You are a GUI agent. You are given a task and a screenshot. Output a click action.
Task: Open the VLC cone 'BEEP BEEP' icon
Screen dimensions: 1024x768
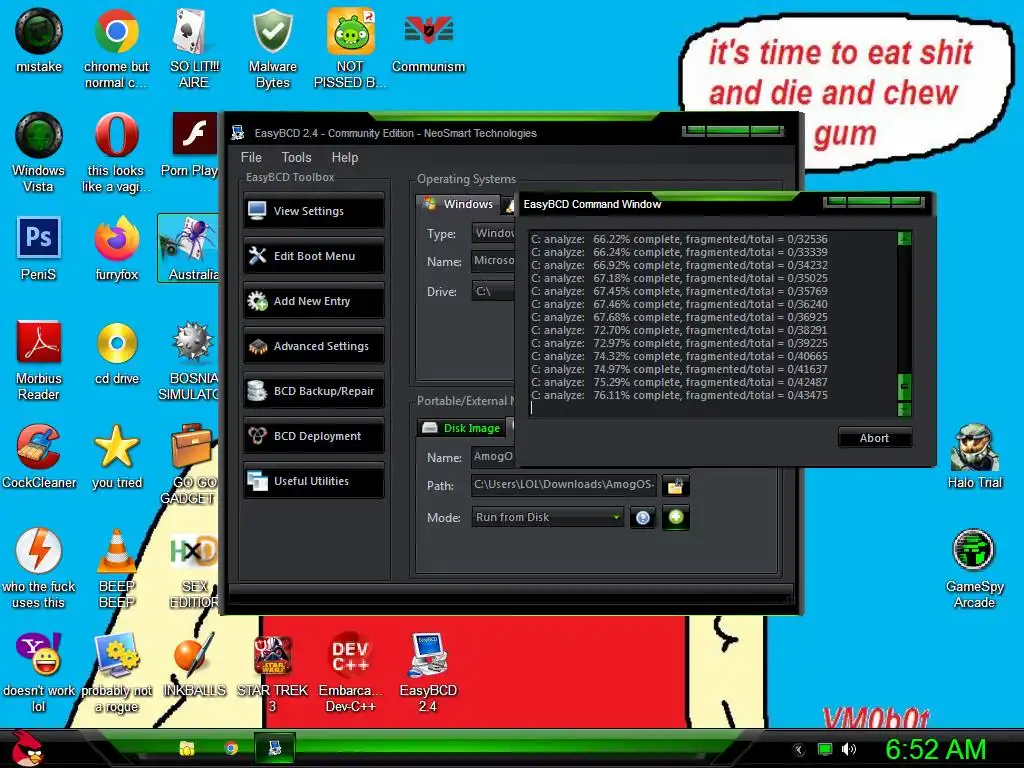[x=116, y=568]
